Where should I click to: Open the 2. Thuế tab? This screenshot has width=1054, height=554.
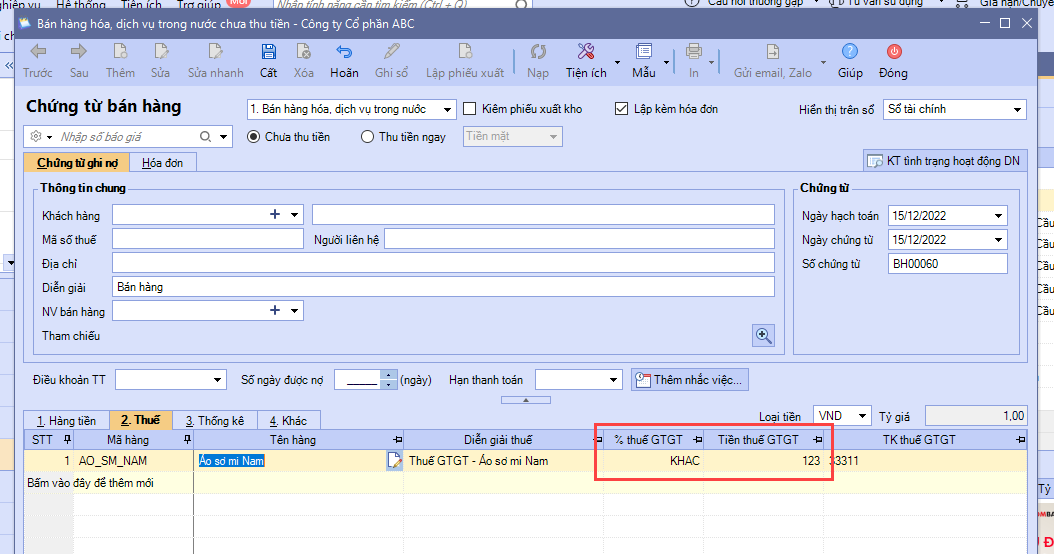(x=140, y=420)
